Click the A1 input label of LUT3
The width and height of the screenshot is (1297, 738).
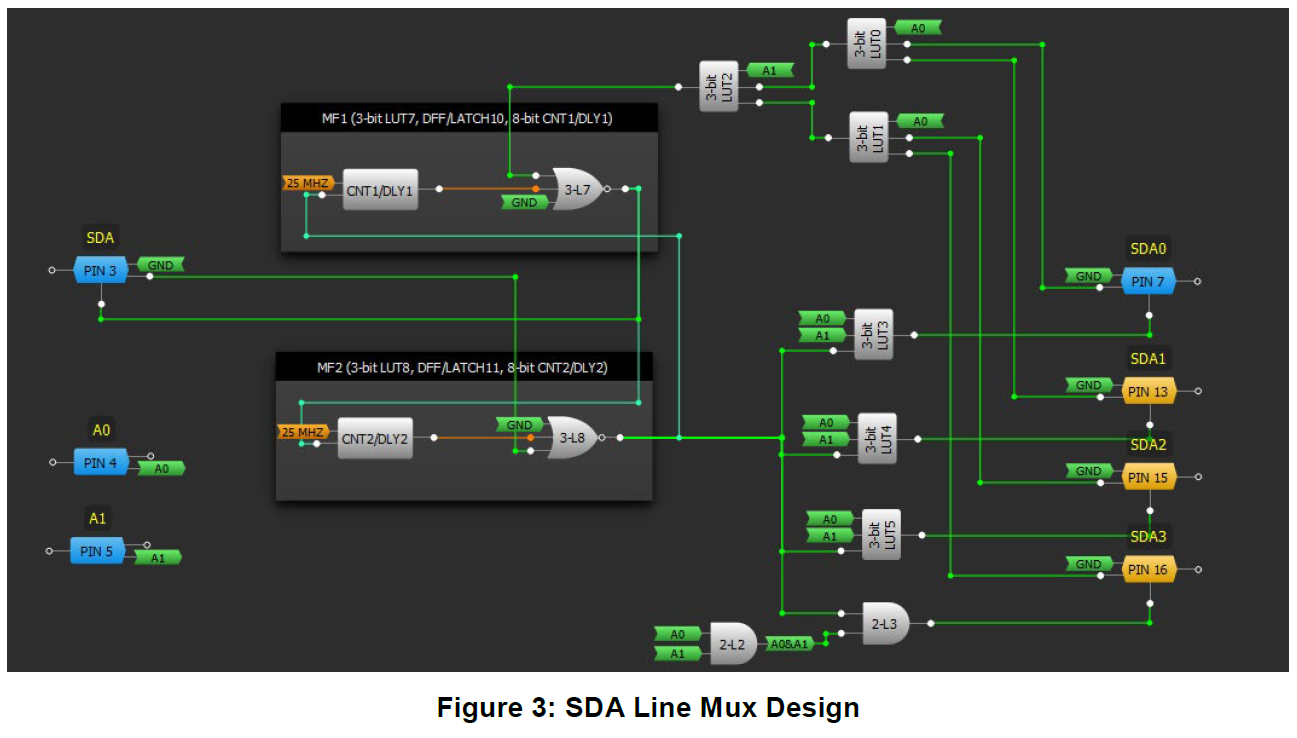coord(823,336)
